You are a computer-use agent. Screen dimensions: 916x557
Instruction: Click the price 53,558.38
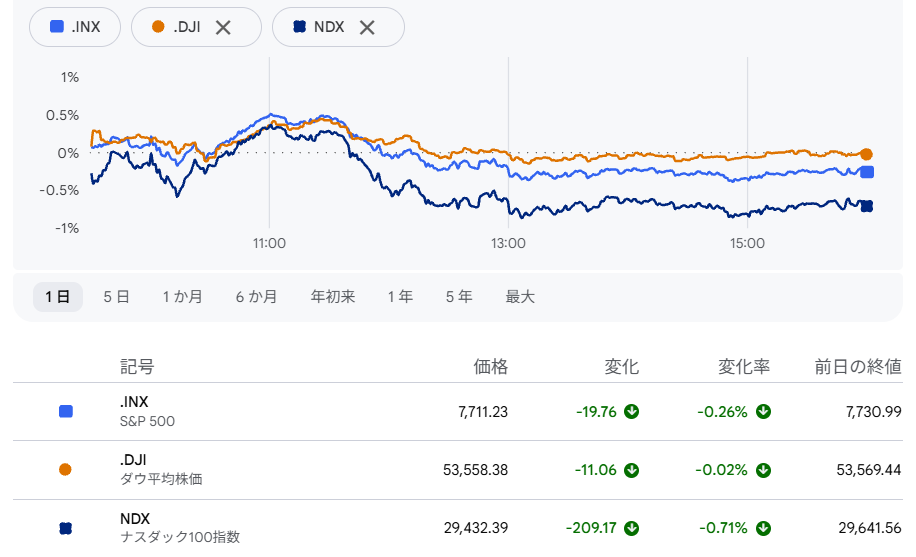476,470
